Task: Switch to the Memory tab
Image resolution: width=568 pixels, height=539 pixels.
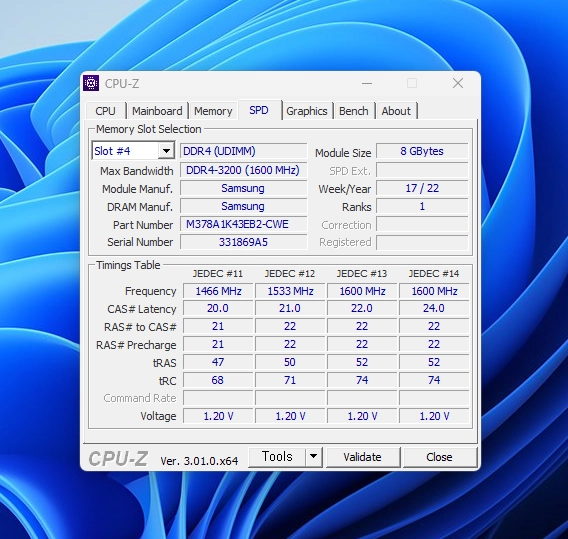Action: tap(213, 111)
